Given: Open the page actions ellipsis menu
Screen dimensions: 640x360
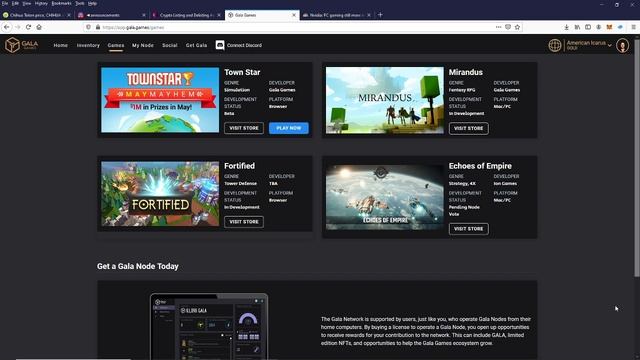Looking at the screenshot, I should click(498, 27).
